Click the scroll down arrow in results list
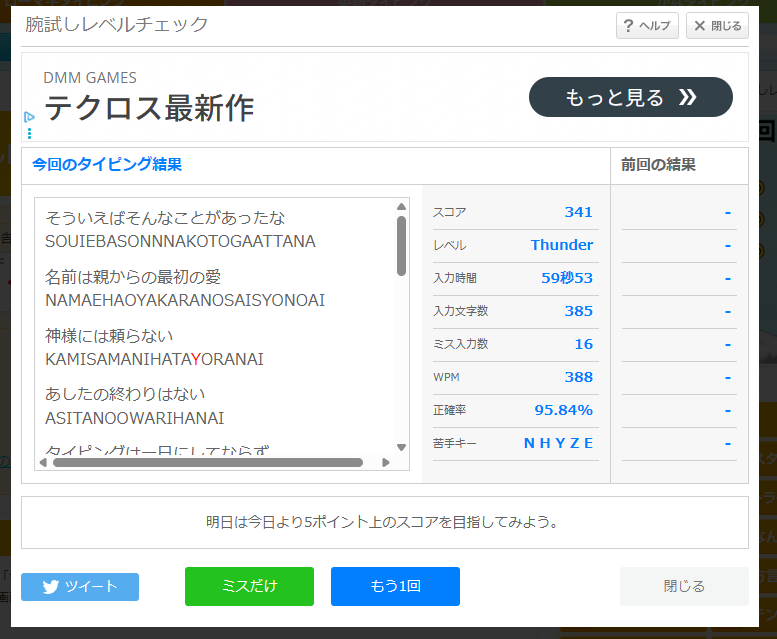Screen dimensions: 777x639 [x=401, y=447]
